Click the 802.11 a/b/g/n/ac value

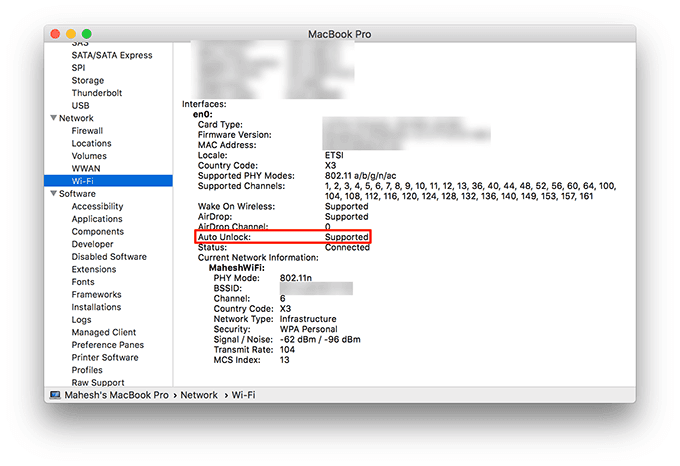tap(360, 176)
